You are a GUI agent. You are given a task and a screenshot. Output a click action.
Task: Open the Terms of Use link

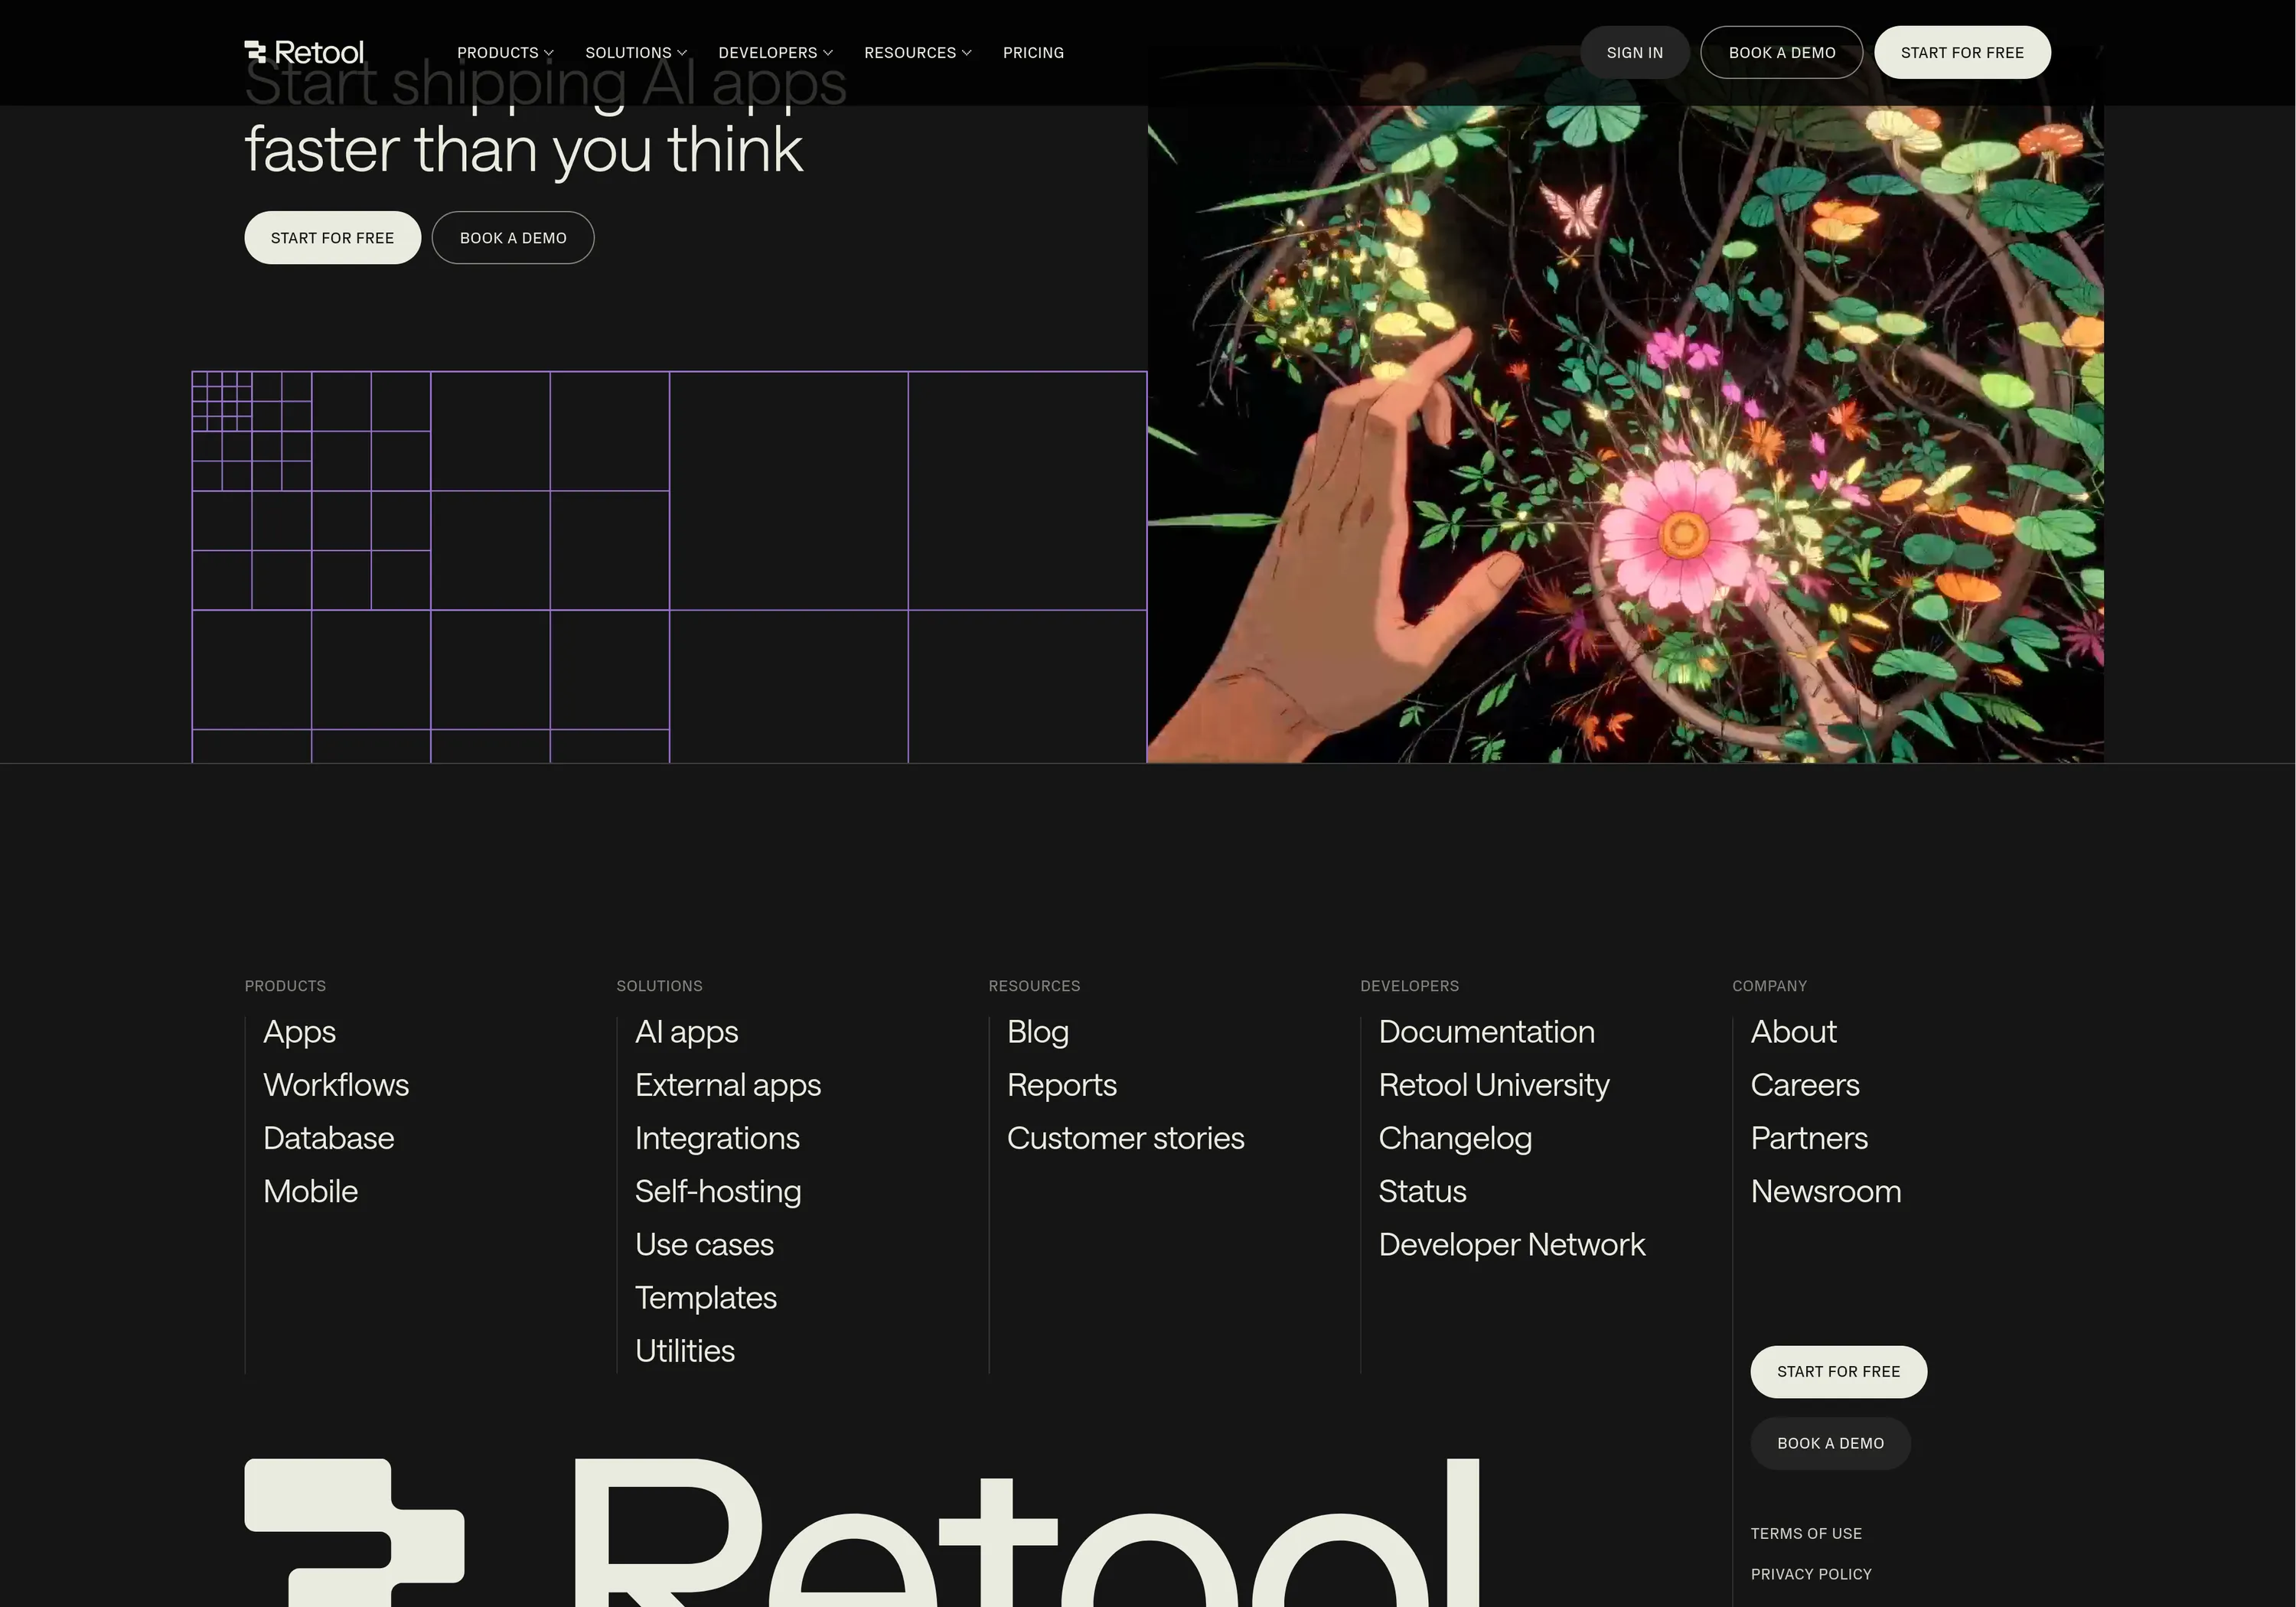1806,1533
